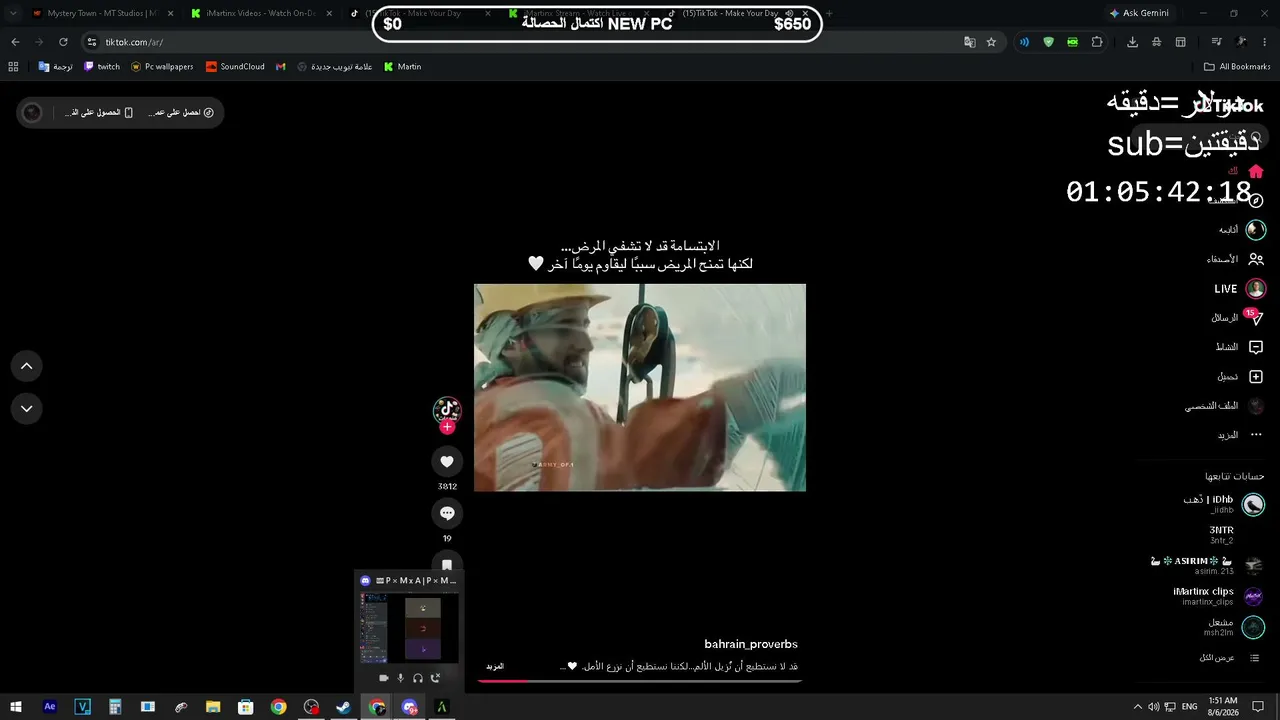Viewport: 1280px width, 720px height.
Task: Open the ترجمة bookmark
Action: (x=56, y=67)
